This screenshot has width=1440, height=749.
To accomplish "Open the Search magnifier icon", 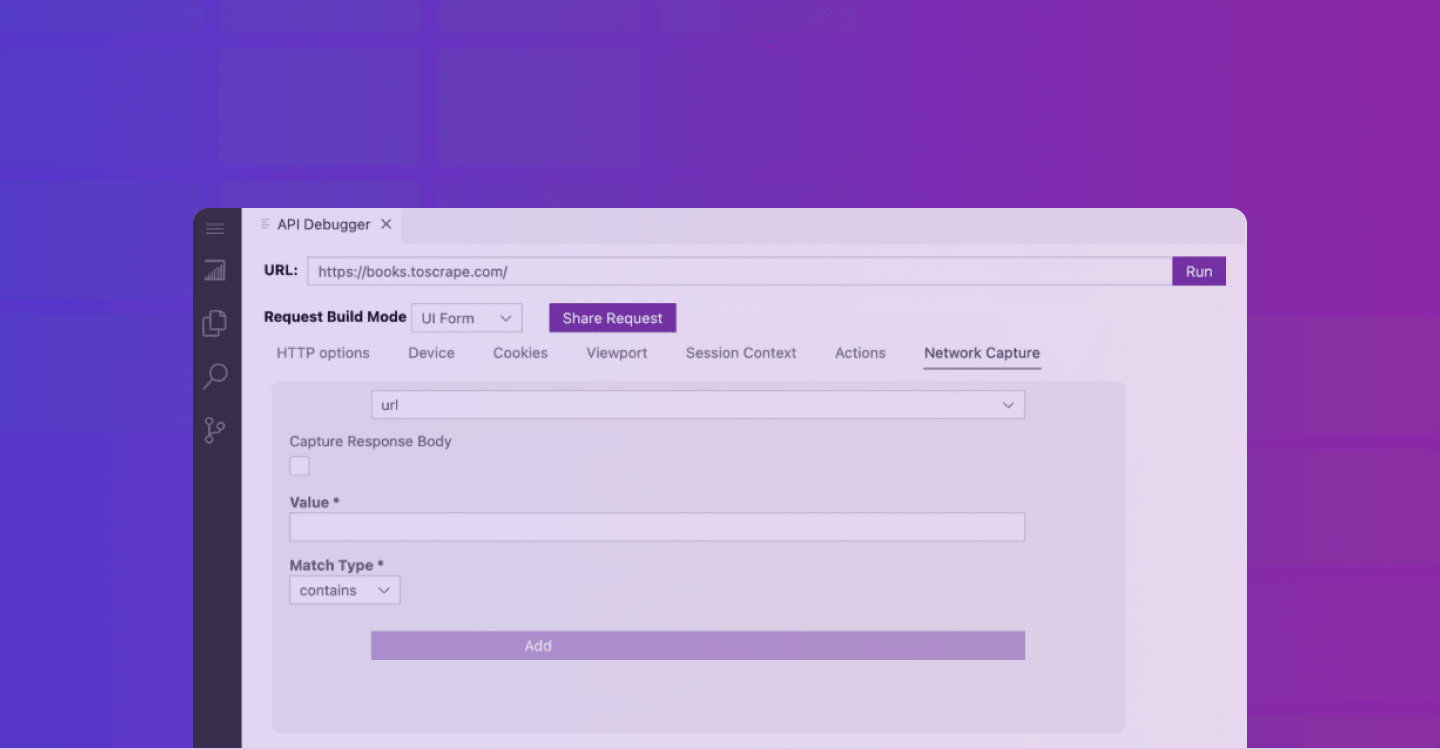I will (x=215, y=376).
